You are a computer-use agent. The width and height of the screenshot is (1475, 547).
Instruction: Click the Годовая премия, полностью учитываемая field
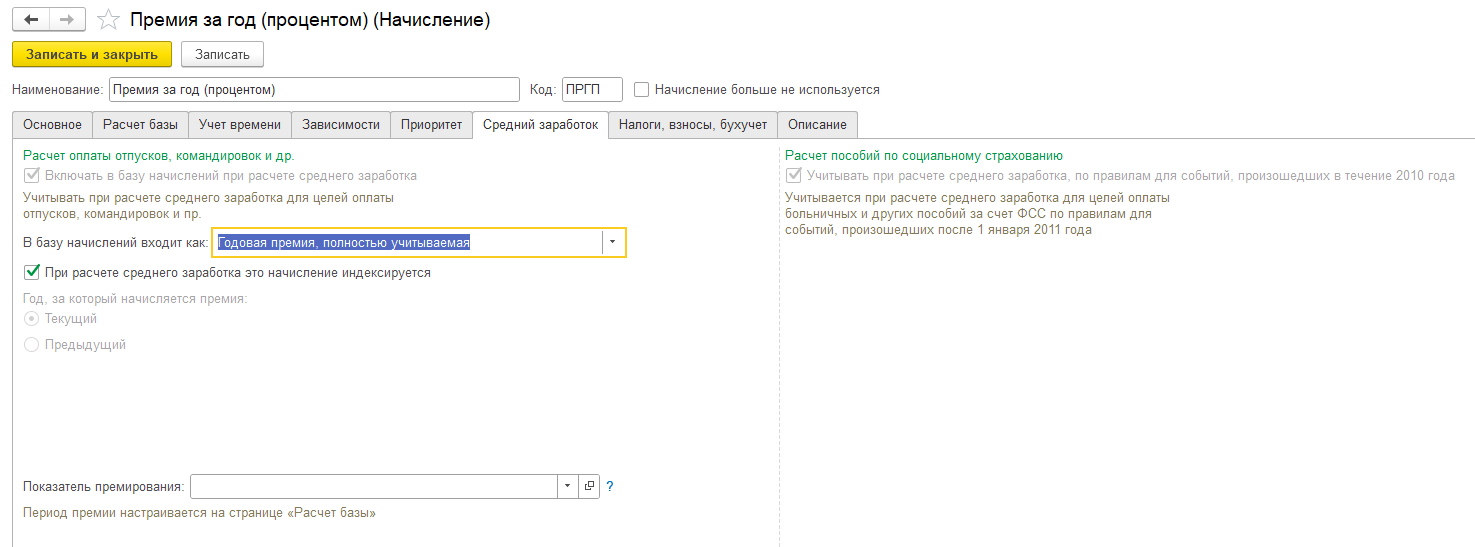pos(408,242)
